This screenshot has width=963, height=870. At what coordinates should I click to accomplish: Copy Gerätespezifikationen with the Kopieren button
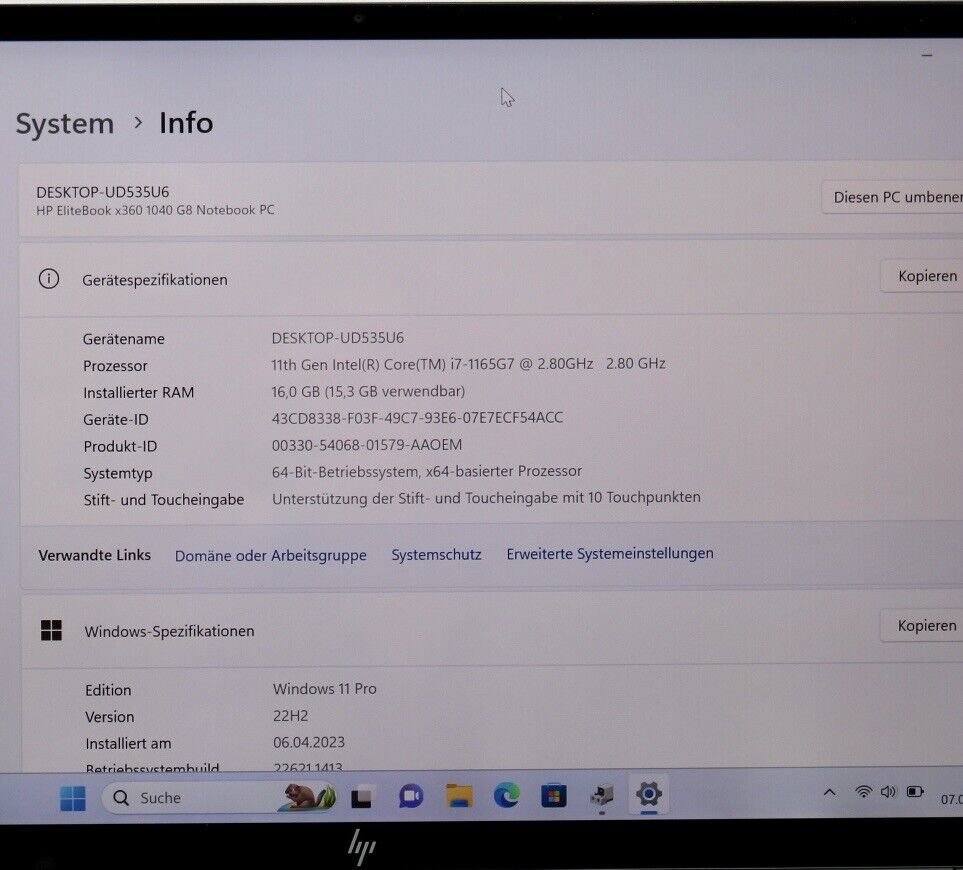927,275
